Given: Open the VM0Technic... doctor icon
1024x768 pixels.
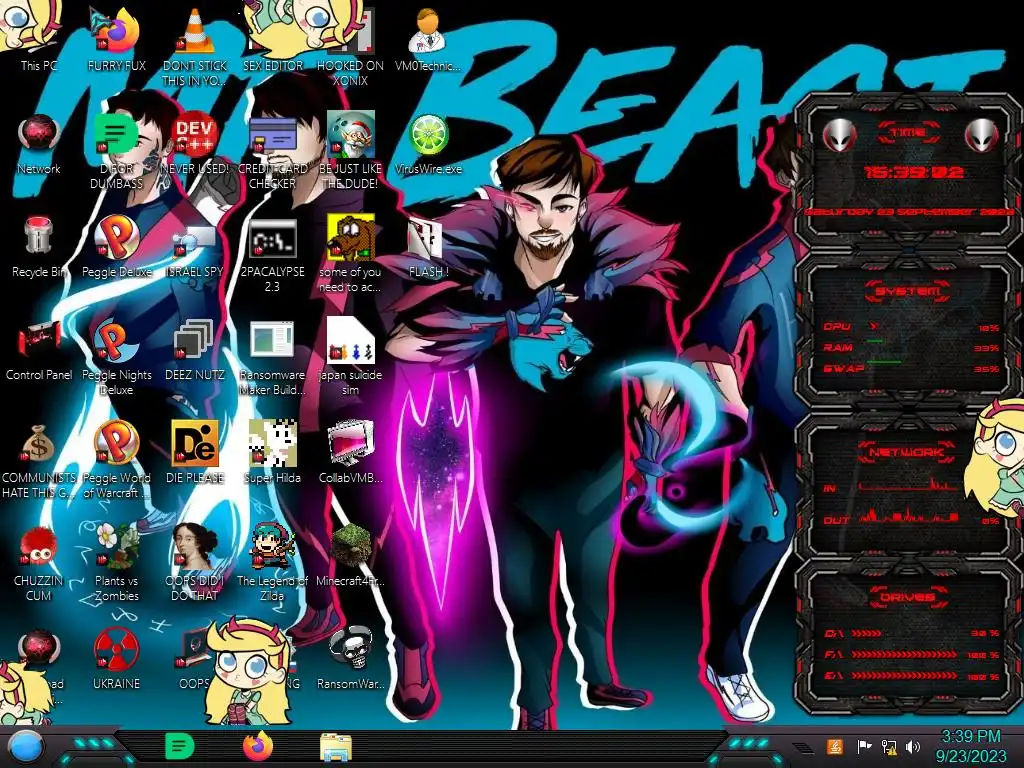Looking at the screenshot, I should coord(428,33).
